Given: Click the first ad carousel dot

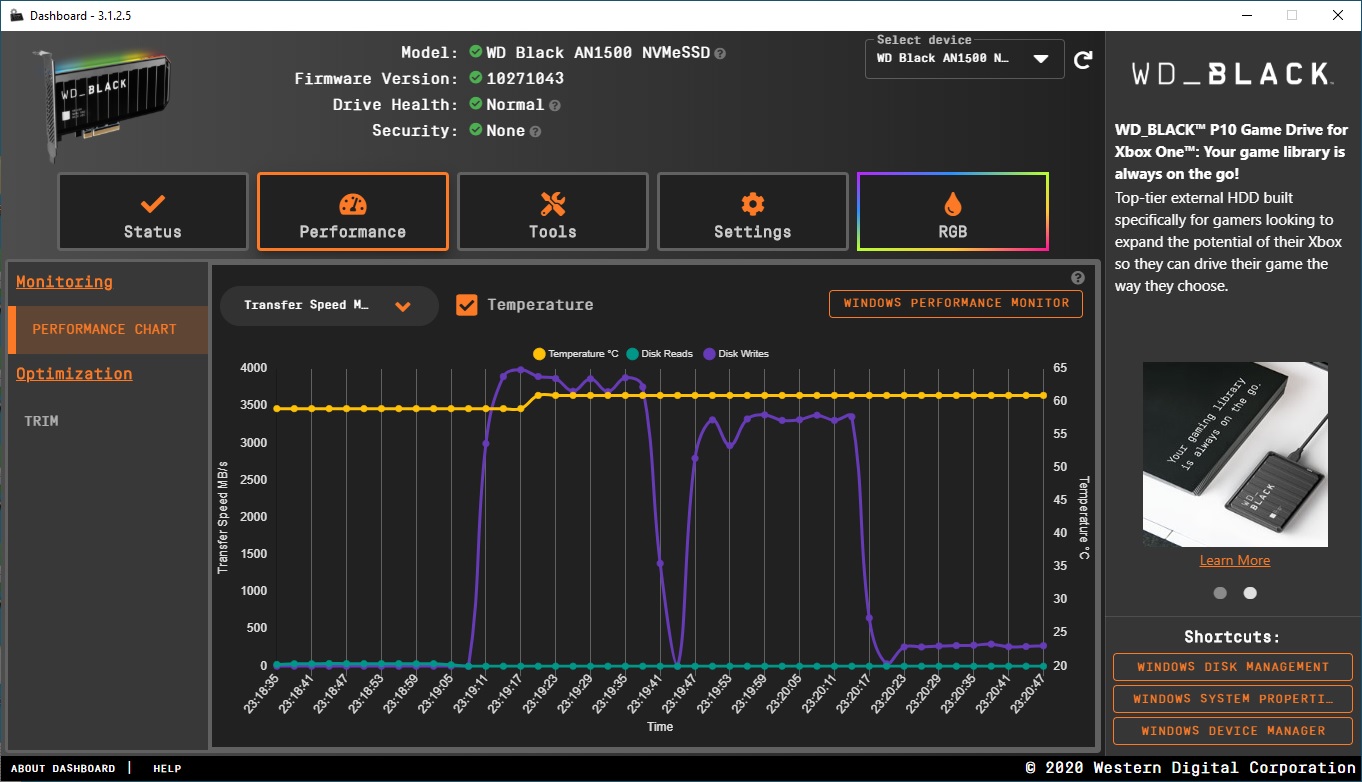Looking at the screenshot, I should click(x=1220, y=593).
